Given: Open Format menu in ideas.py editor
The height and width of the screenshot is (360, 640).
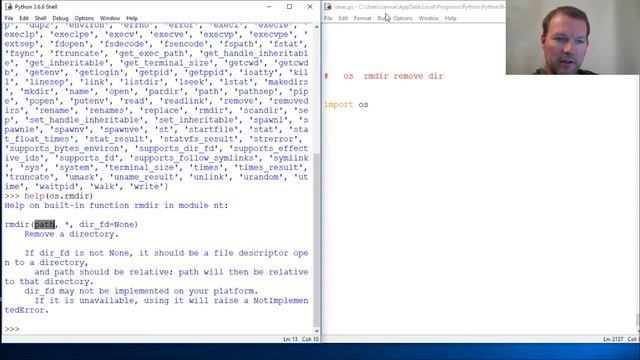Looking at the screenshot, I should (x=362, y=18).
